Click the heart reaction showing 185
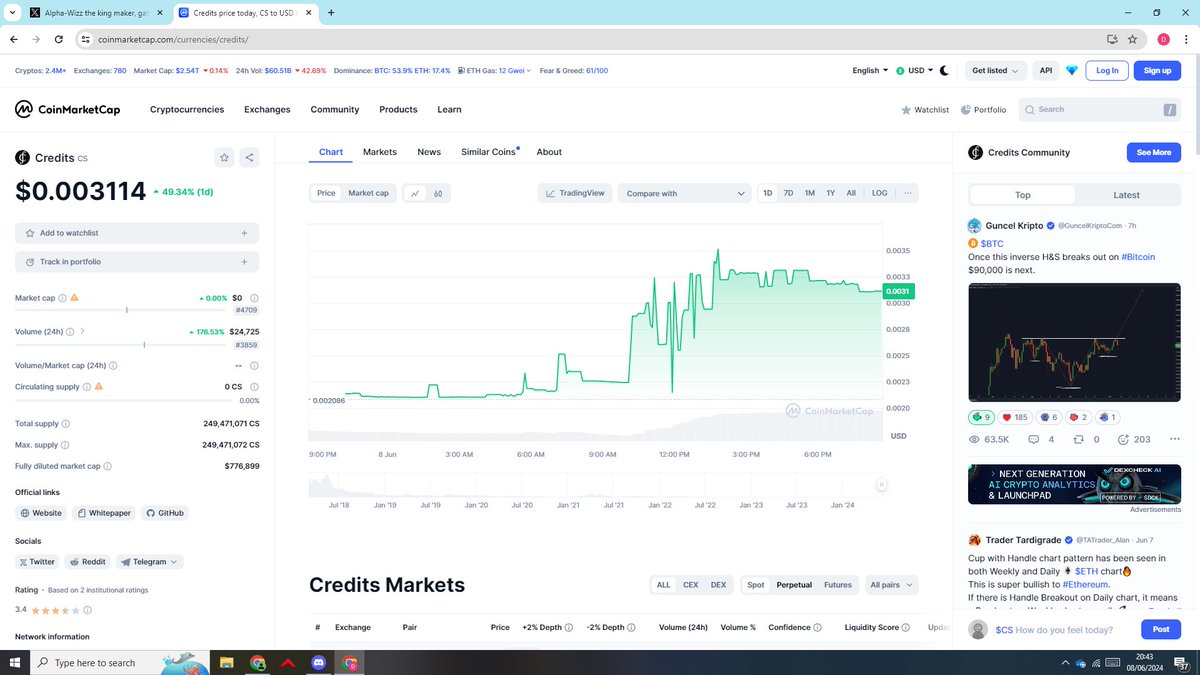Viewport: 1200px width, 675px height. [x=1015, y=417]
